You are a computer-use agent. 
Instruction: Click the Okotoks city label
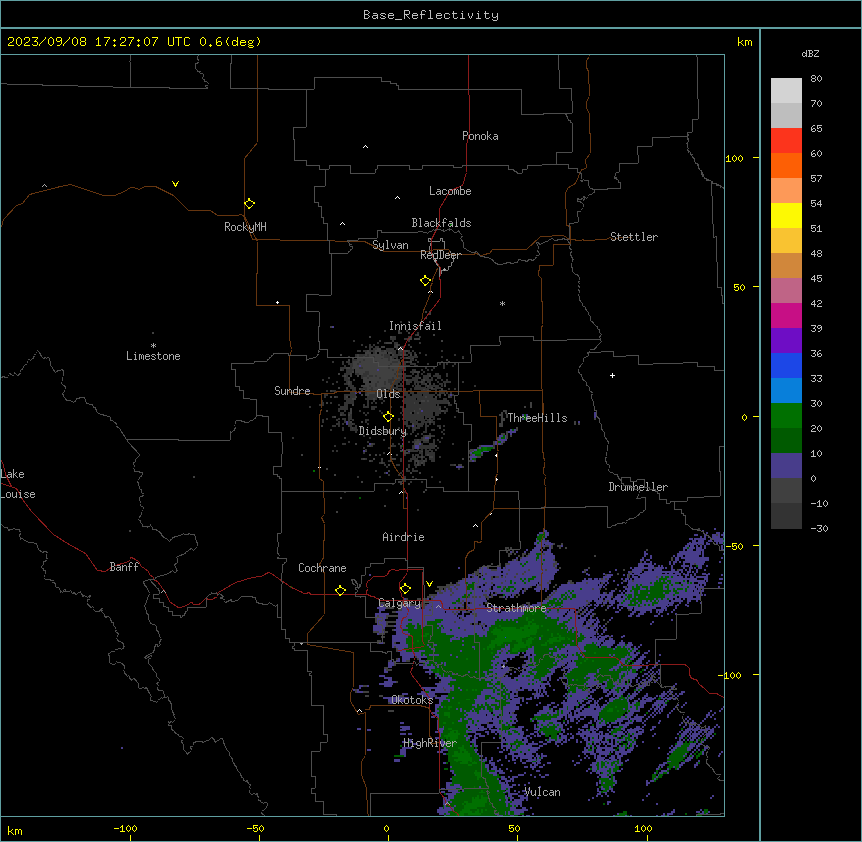click(x=412, y=700)
